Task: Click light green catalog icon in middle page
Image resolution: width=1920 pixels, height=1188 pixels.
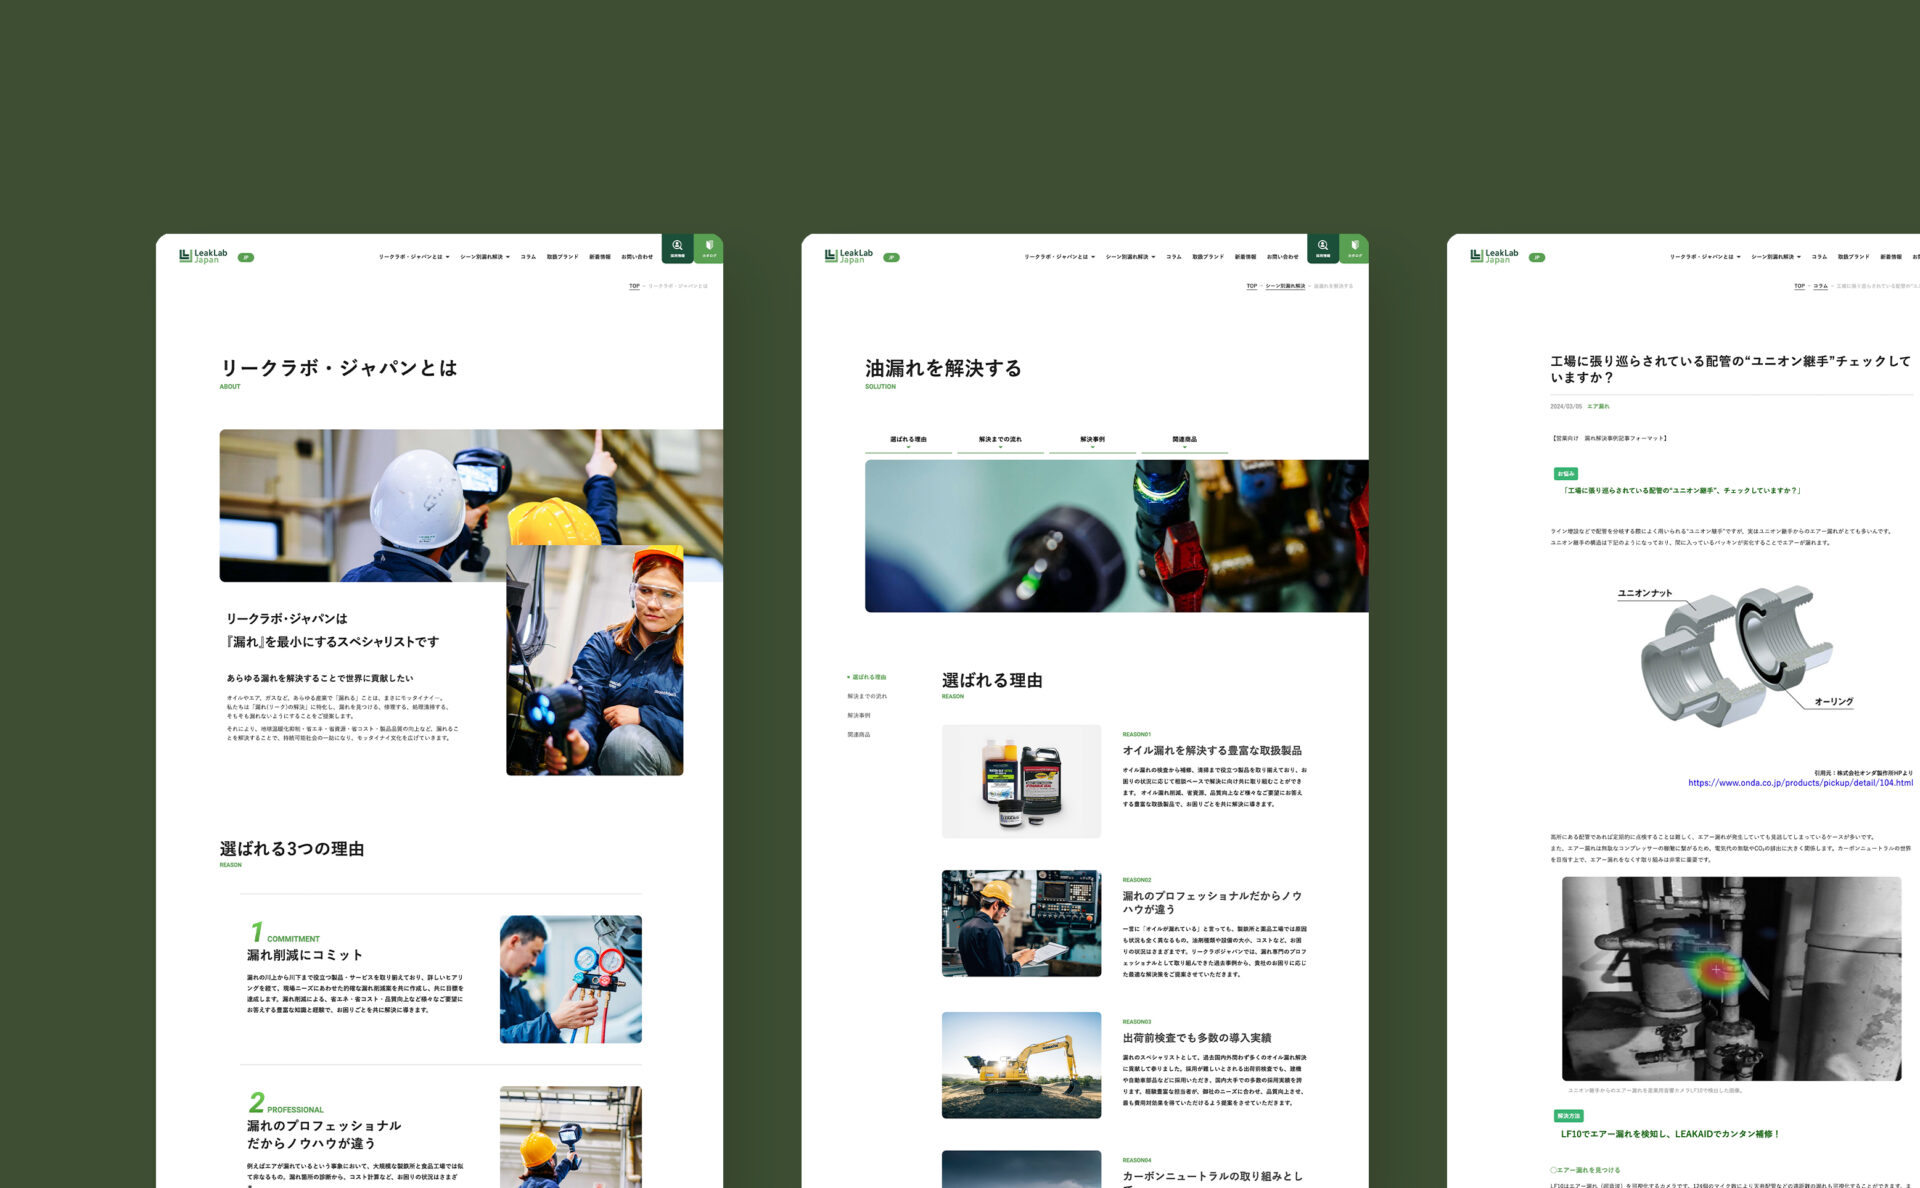Action: (1354, 248)
